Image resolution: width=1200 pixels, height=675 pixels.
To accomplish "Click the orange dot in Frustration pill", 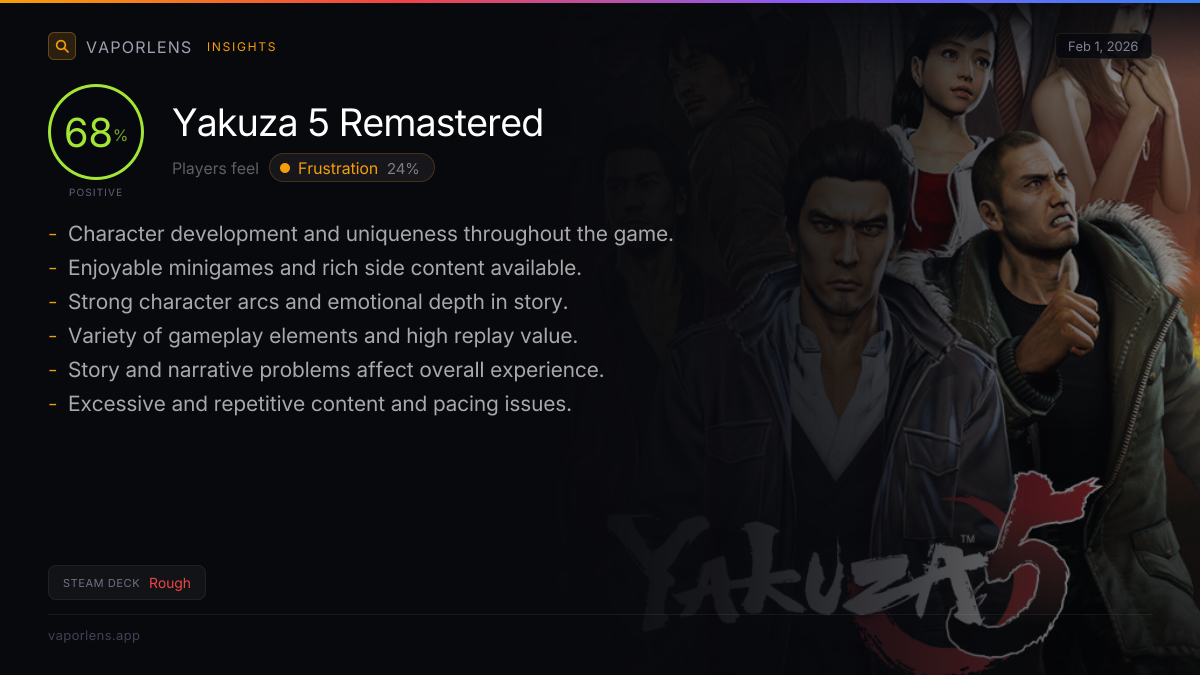I will tap(285, 168).
